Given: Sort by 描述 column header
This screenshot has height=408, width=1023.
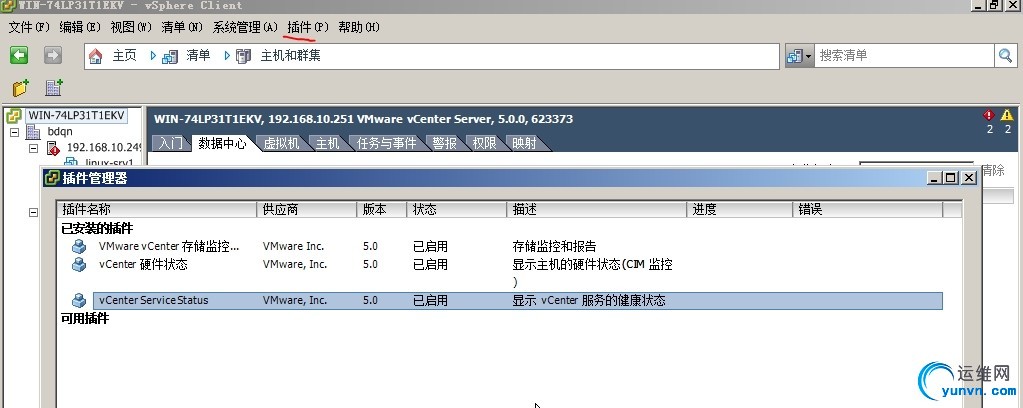Looking at the screenshot, I should [597, 210].
